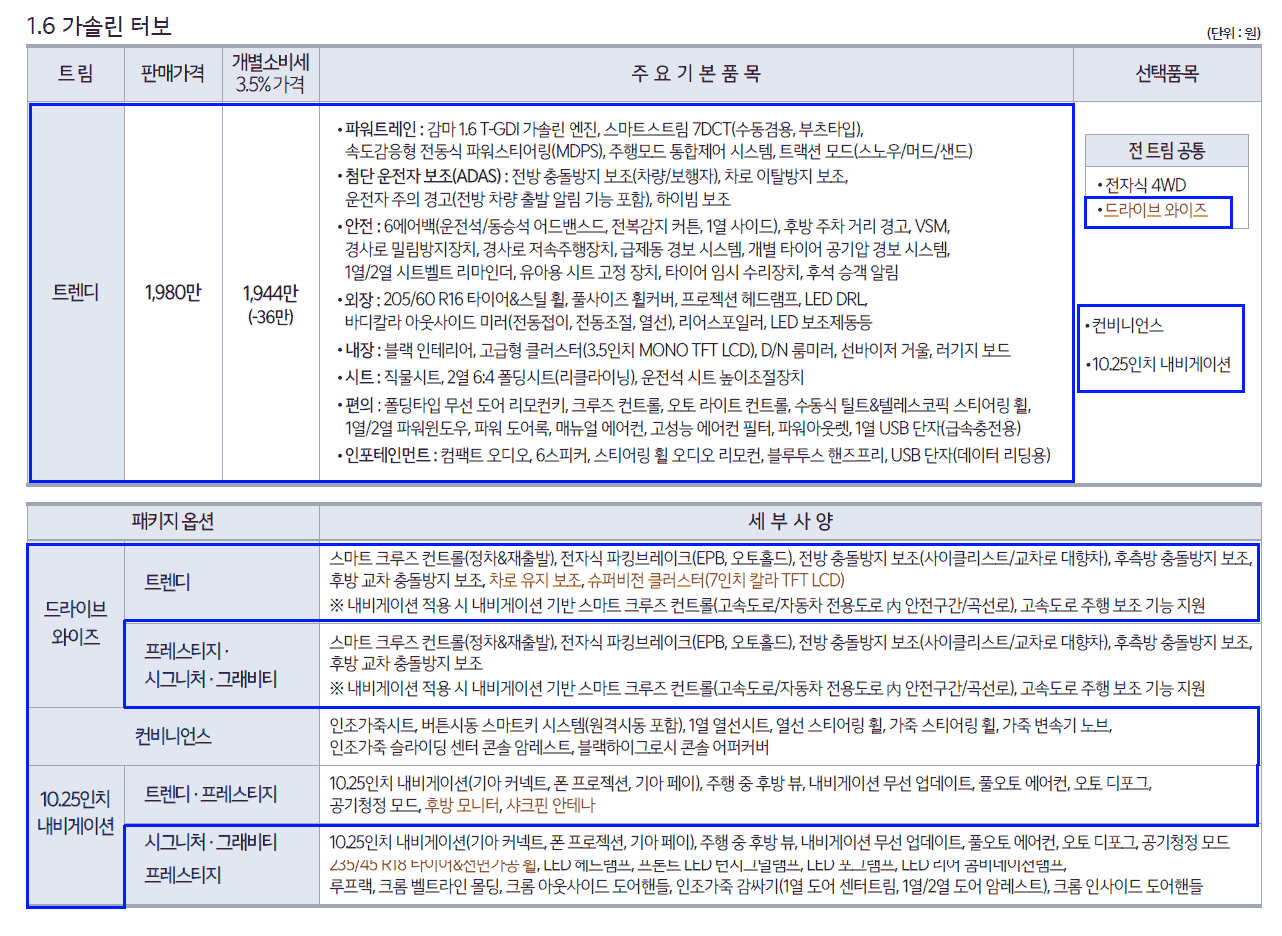Image resolution: width=1282 pixels, height=936 pixels.
Task: Click the '주요기본품목' column header
Action: click(x=696, y=73)
